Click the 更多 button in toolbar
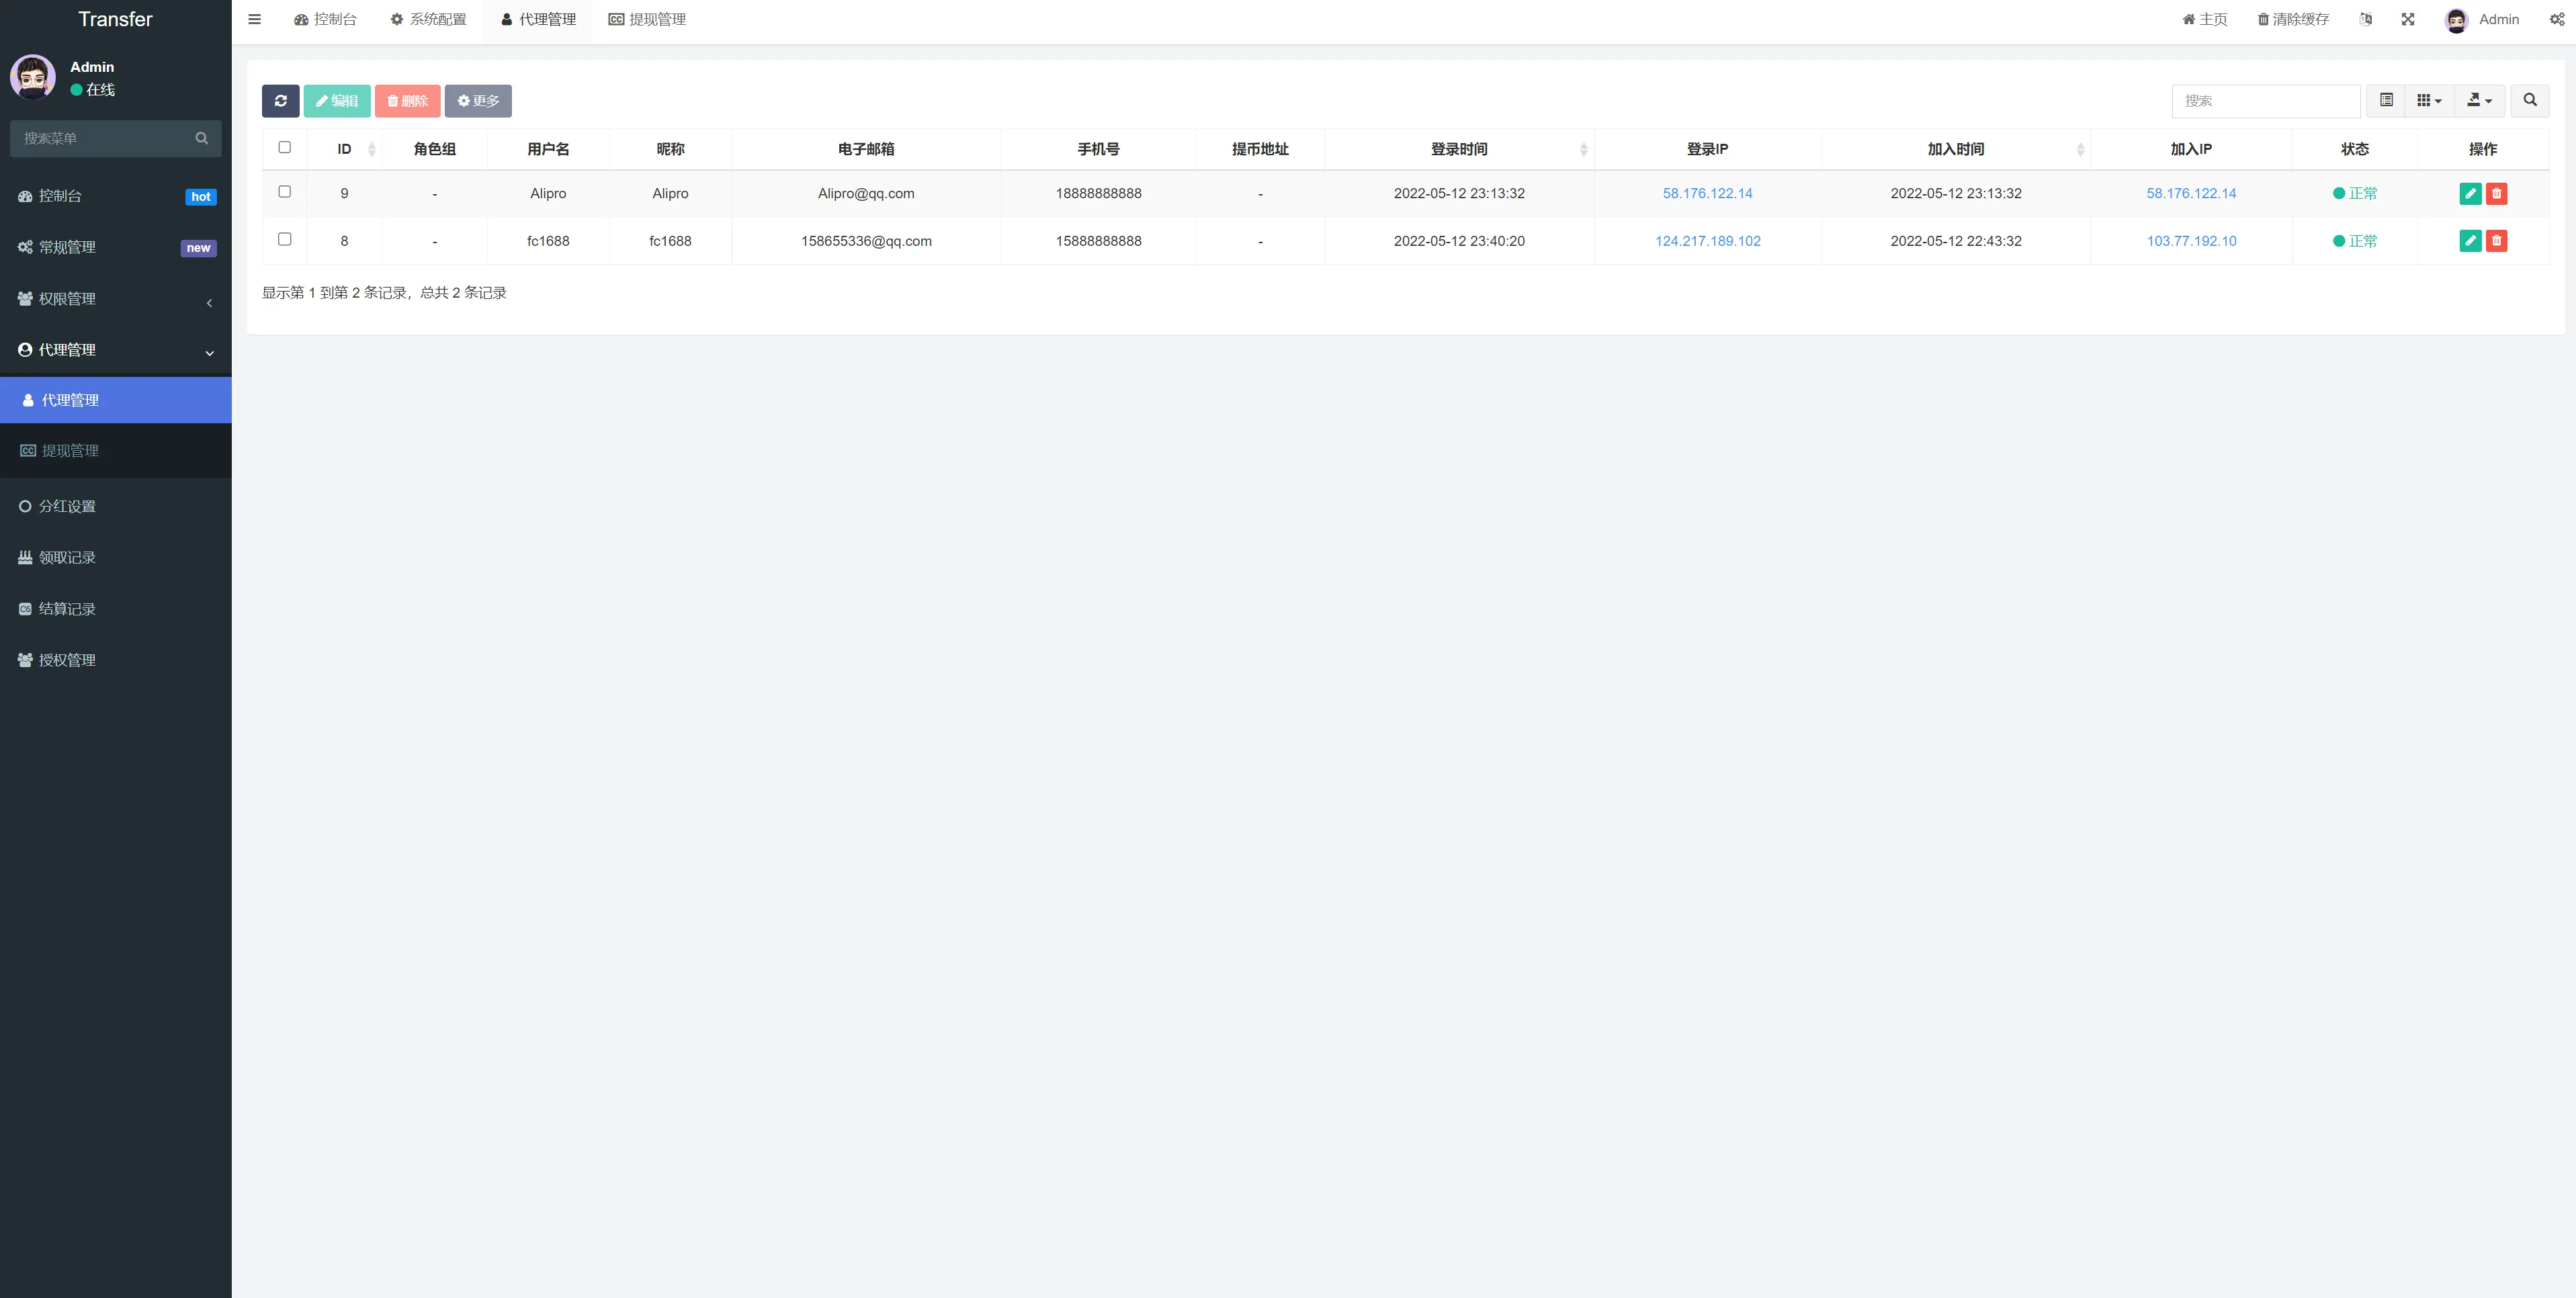 click(x=478, y=101)
